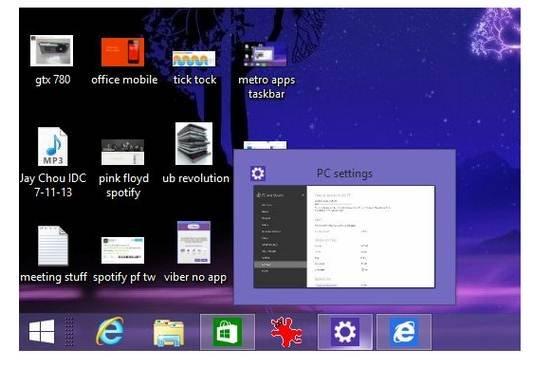Open the green Windows Store taskbar icon
The width and height of the screenshot is (550, 368).
point(228,332)
